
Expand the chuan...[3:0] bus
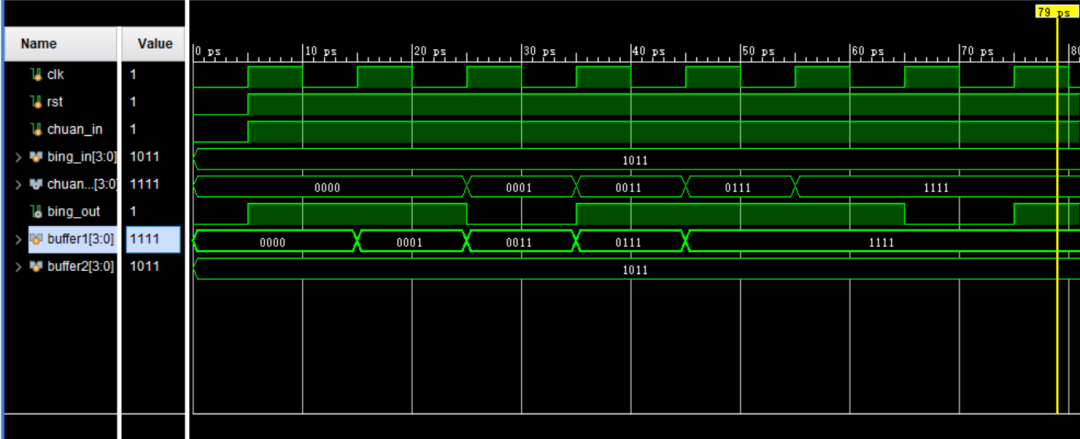[x=19, y=184]
